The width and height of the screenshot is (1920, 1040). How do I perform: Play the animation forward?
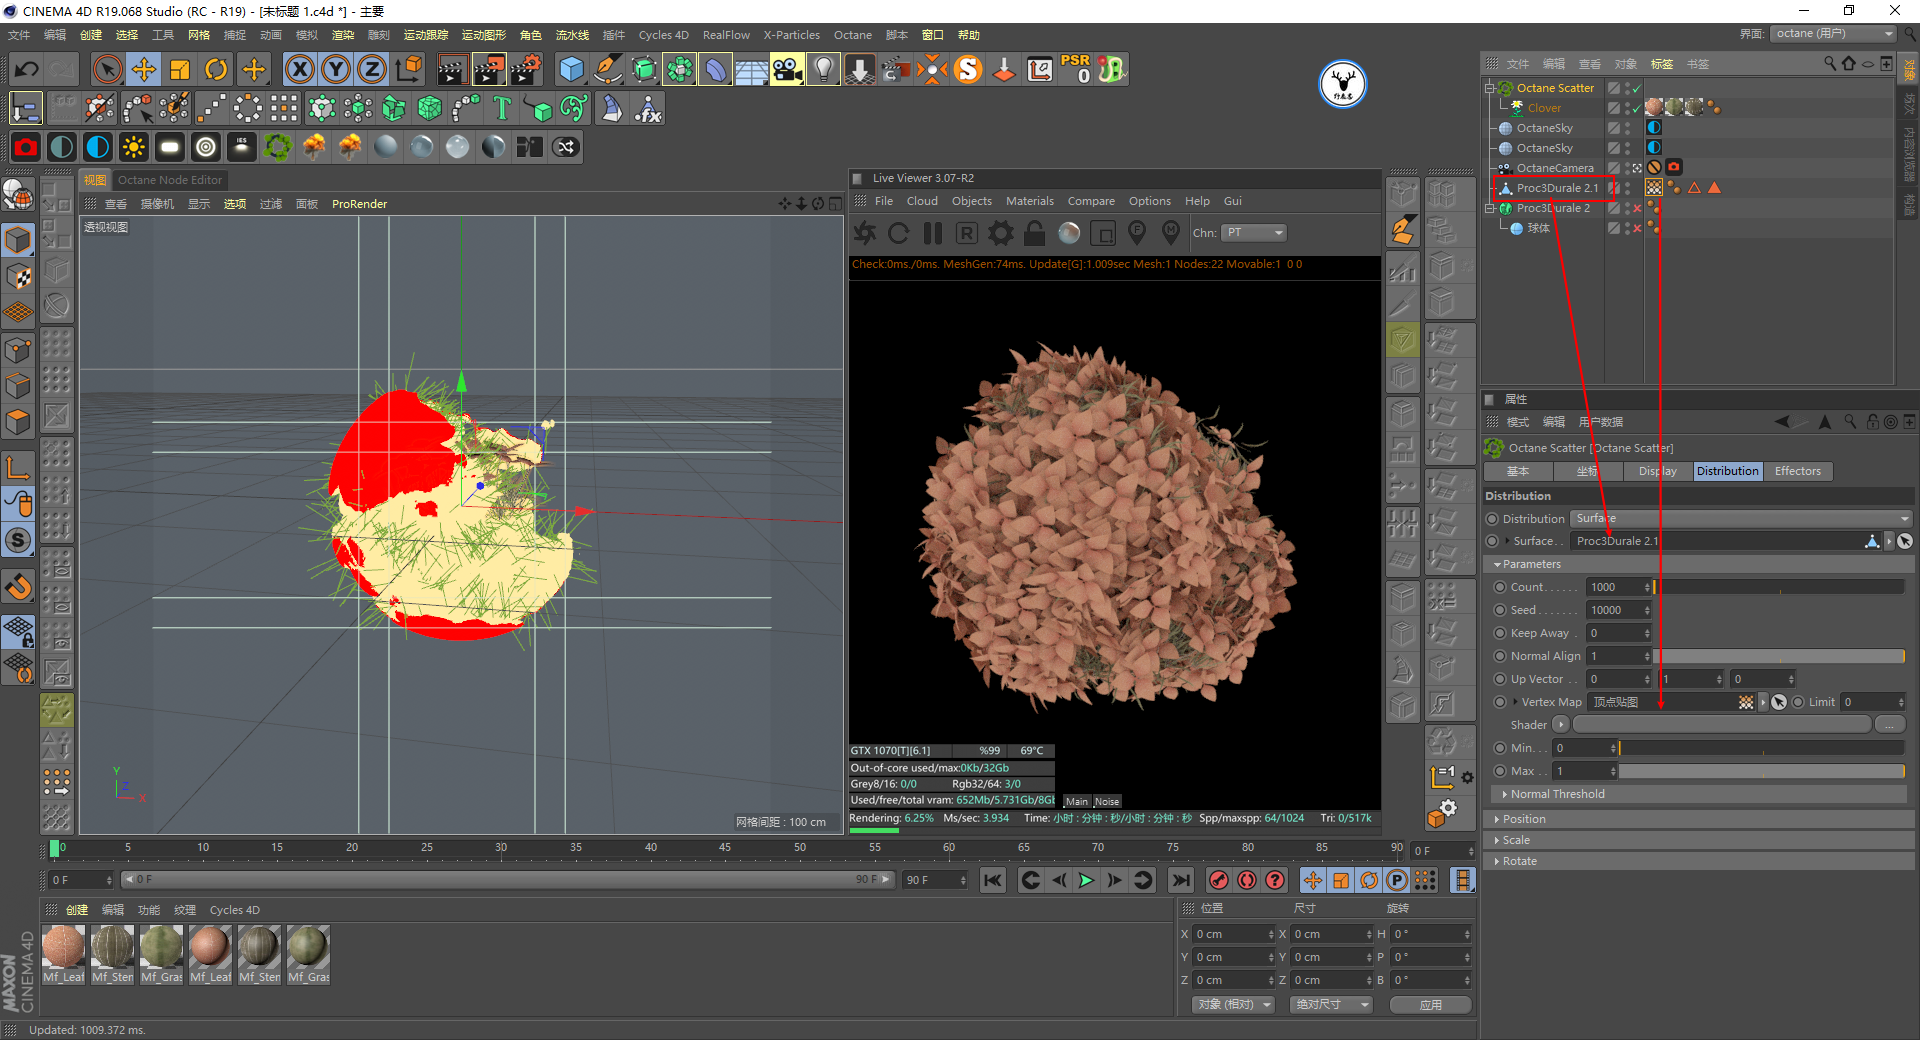[x=1086, y=880]
